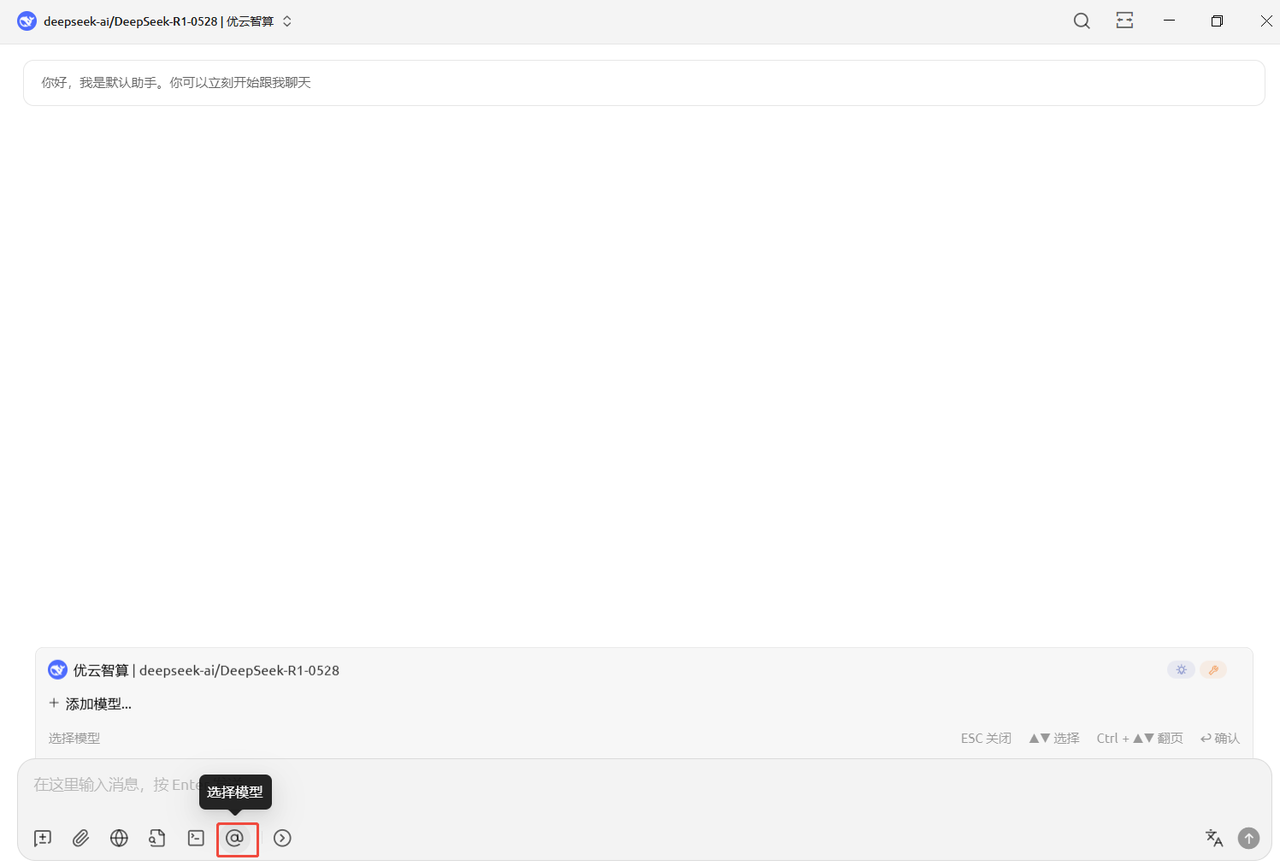Click the default assistant greeting message
Image resolution: width=1280 pixels, height=866 pixels.
[644, 83]
